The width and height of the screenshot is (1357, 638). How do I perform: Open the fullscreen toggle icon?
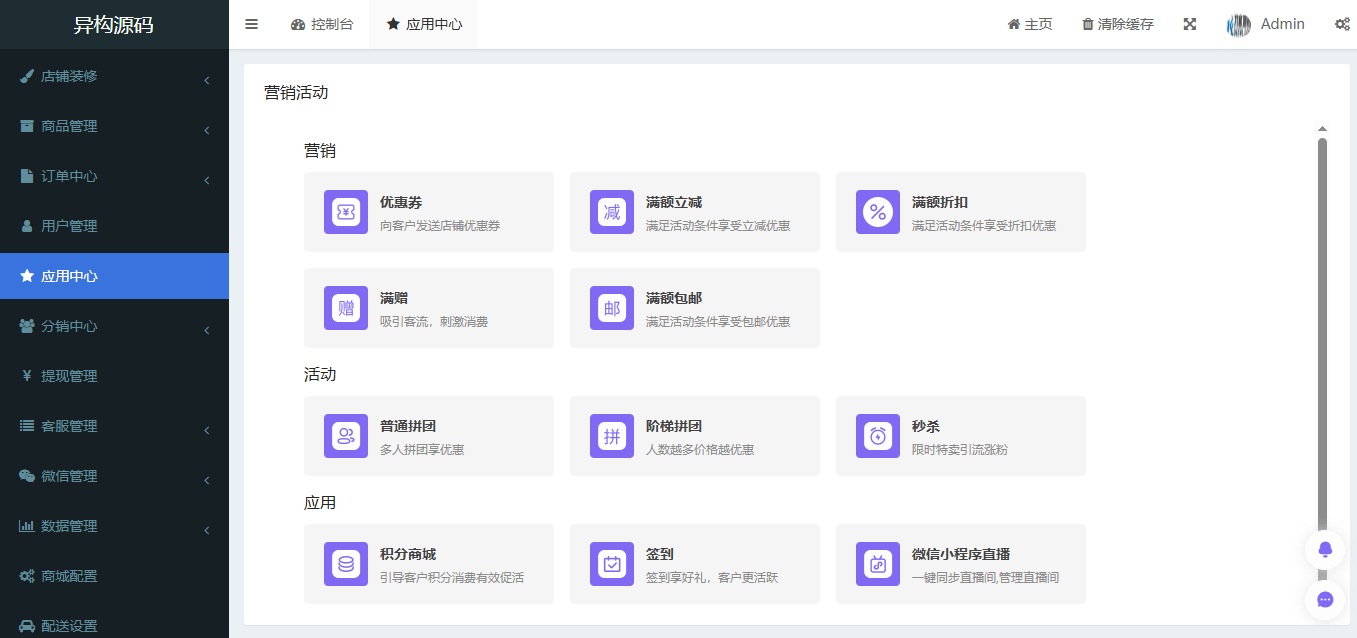(1189, 23)
